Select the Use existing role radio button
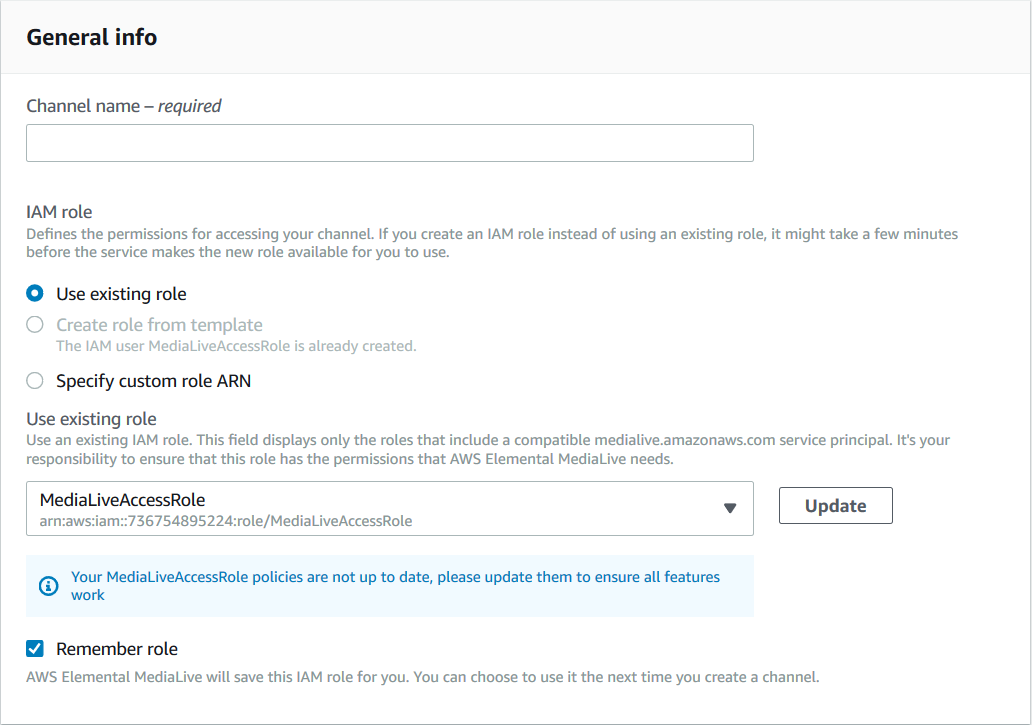Image resolution: width=1032 pixels, height=725 pixels. (34, 293)
